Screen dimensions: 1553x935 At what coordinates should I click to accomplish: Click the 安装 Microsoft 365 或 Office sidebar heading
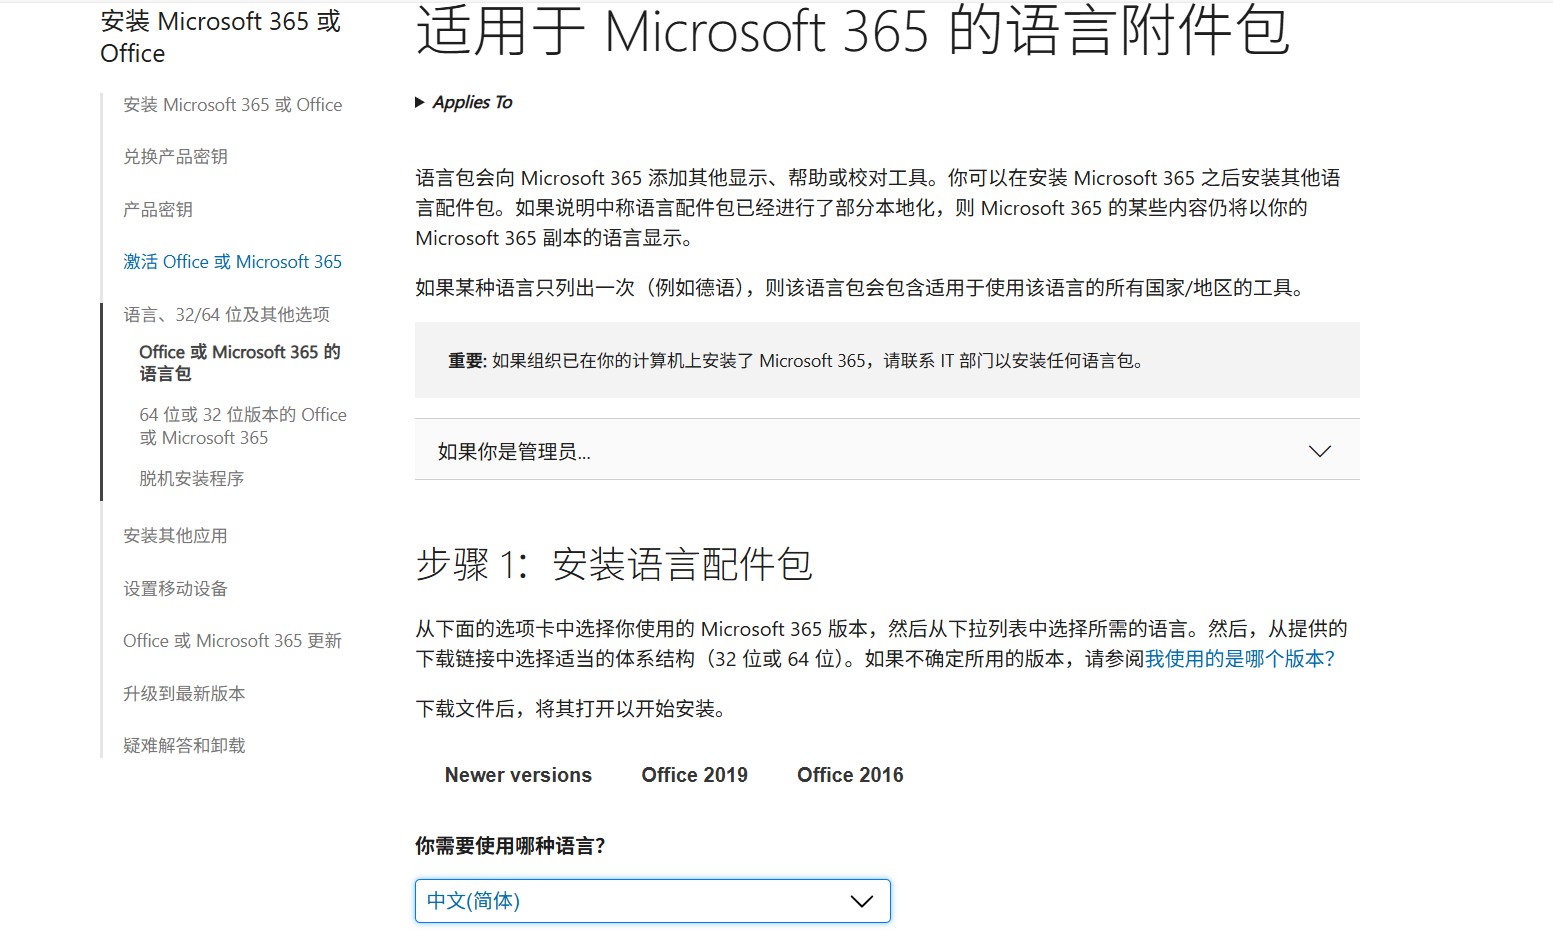point(220,37)
